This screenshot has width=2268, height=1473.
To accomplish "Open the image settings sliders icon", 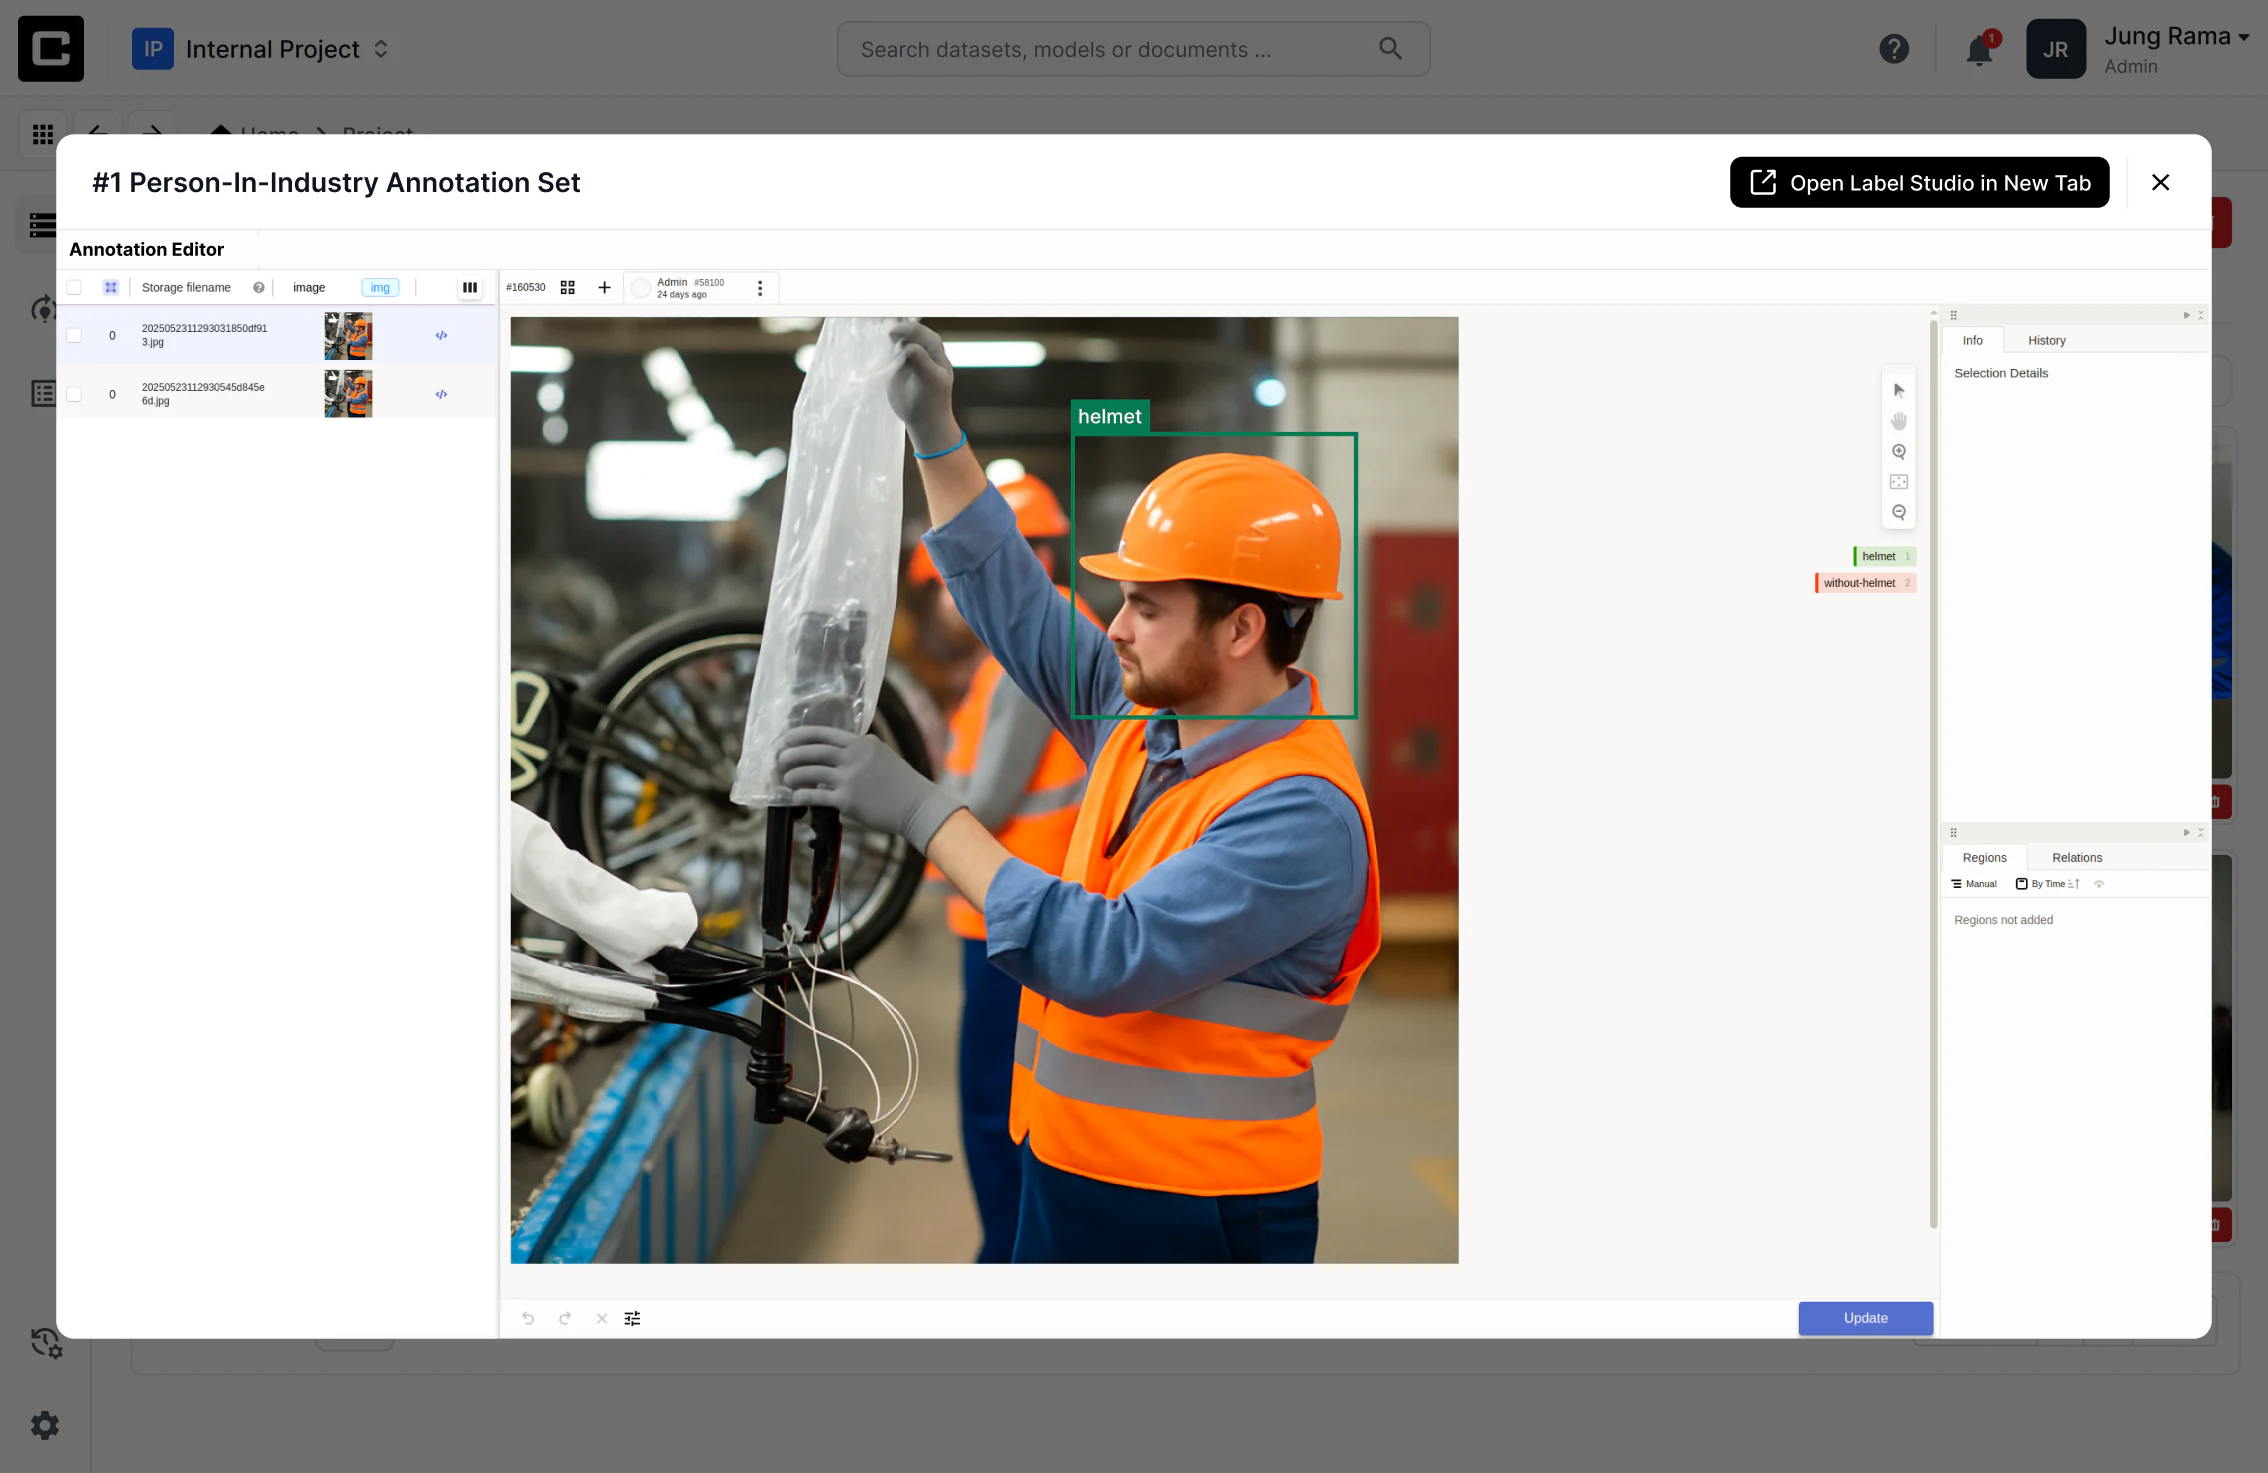I will point(632,1318).
